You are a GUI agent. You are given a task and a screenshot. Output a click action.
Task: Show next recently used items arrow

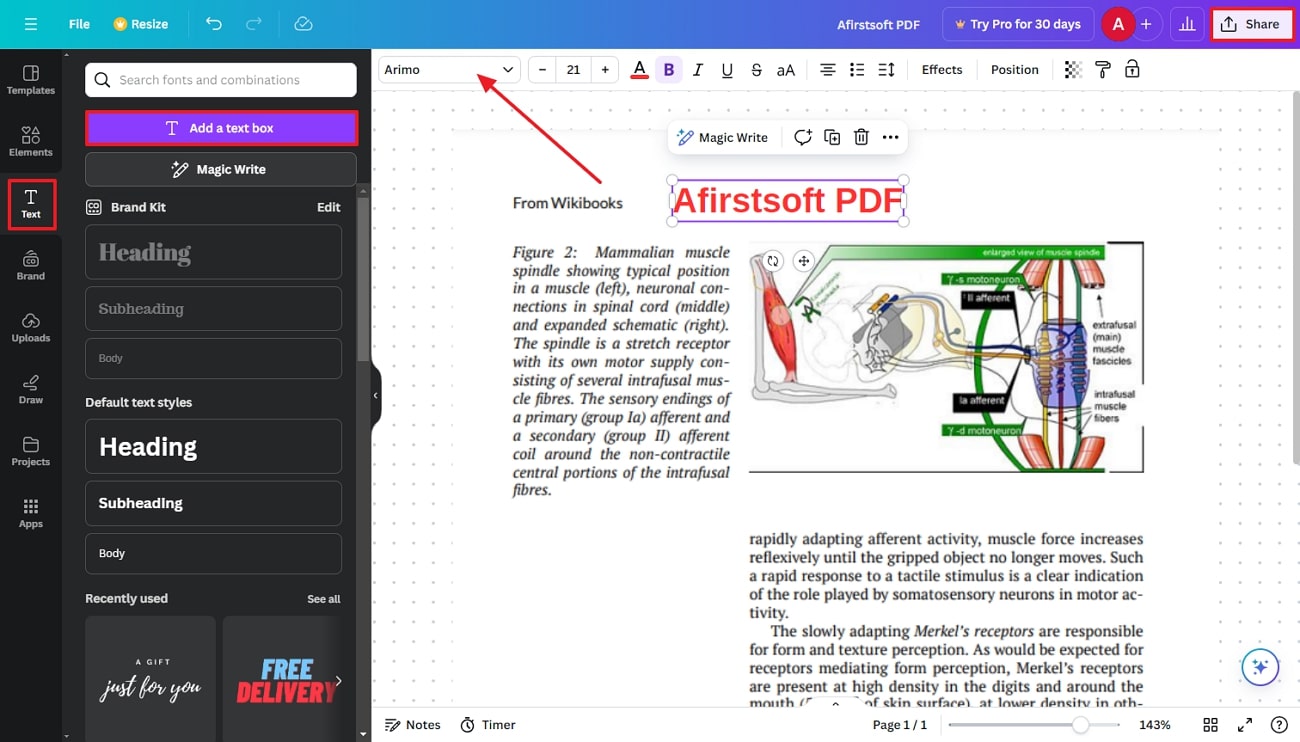pyautogui.click(x=338, y=681)
